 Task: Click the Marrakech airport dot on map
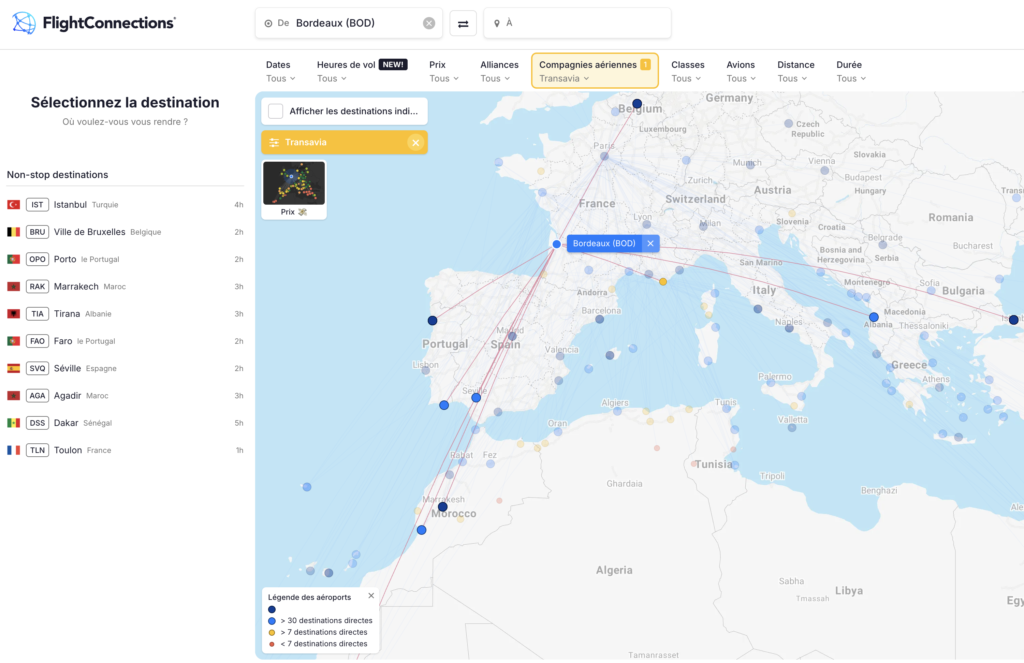pyautogui.click(x=443, y=507)
